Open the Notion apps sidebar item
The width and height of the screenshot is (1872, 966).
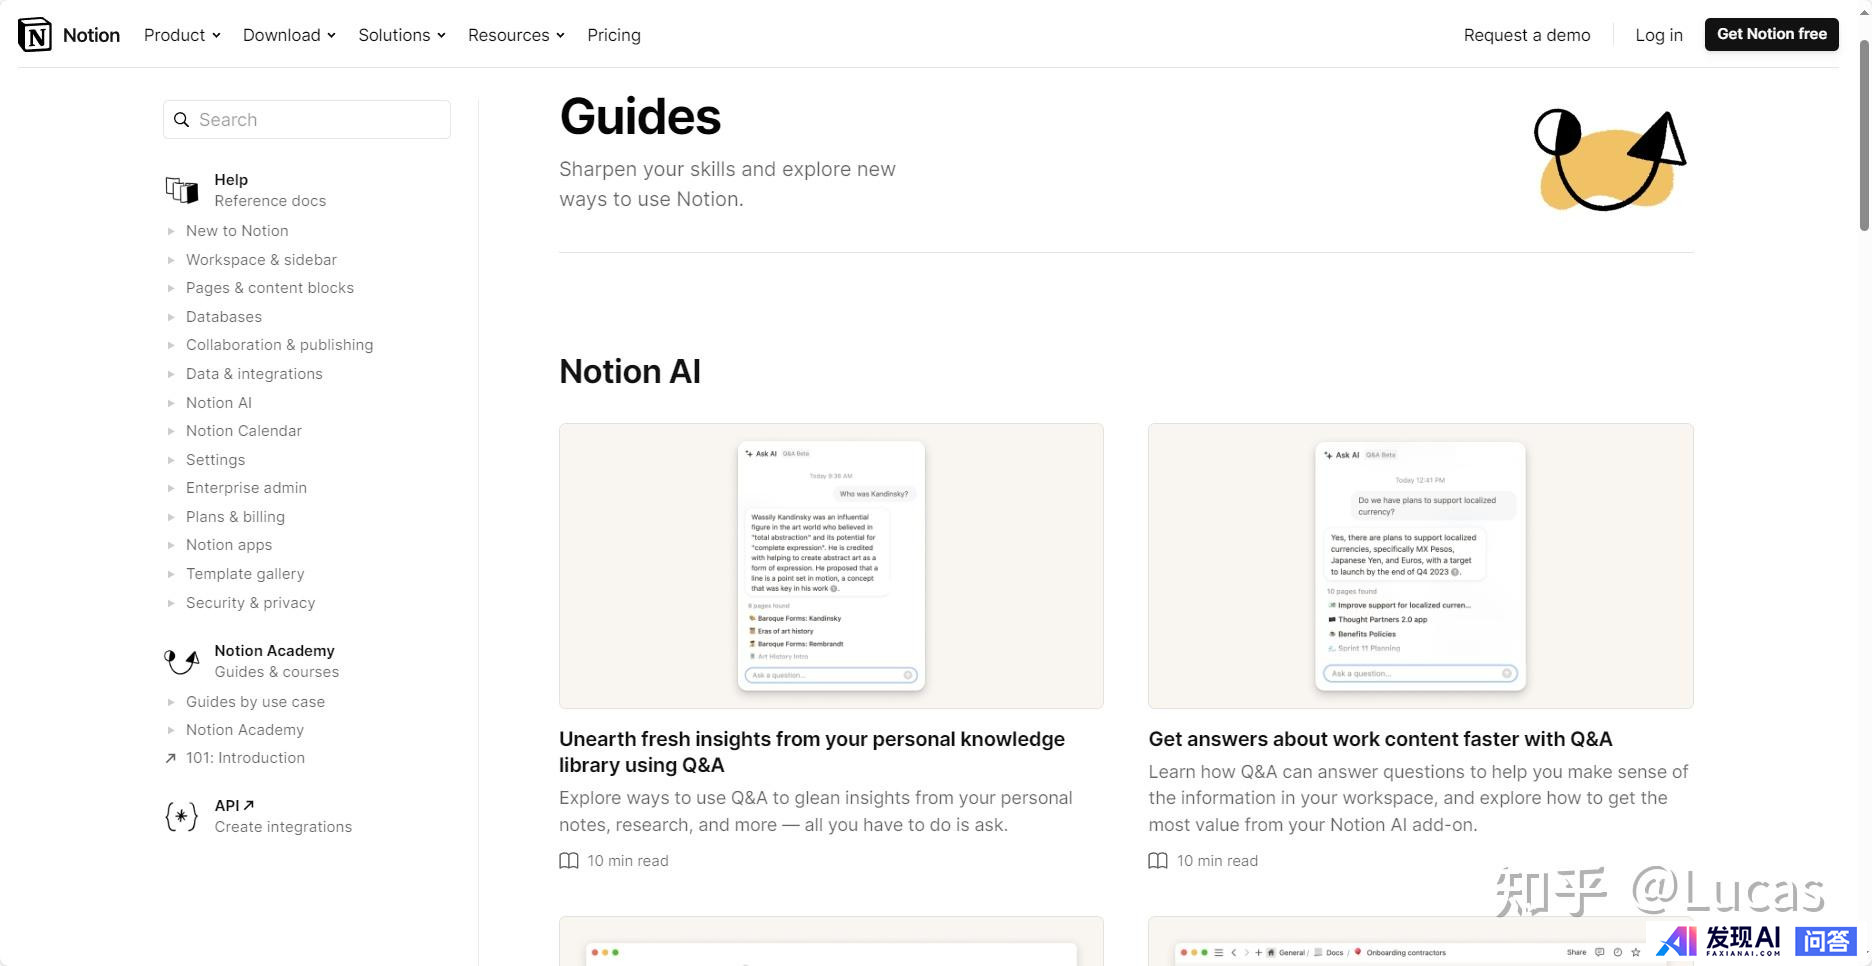click(229, 545)
